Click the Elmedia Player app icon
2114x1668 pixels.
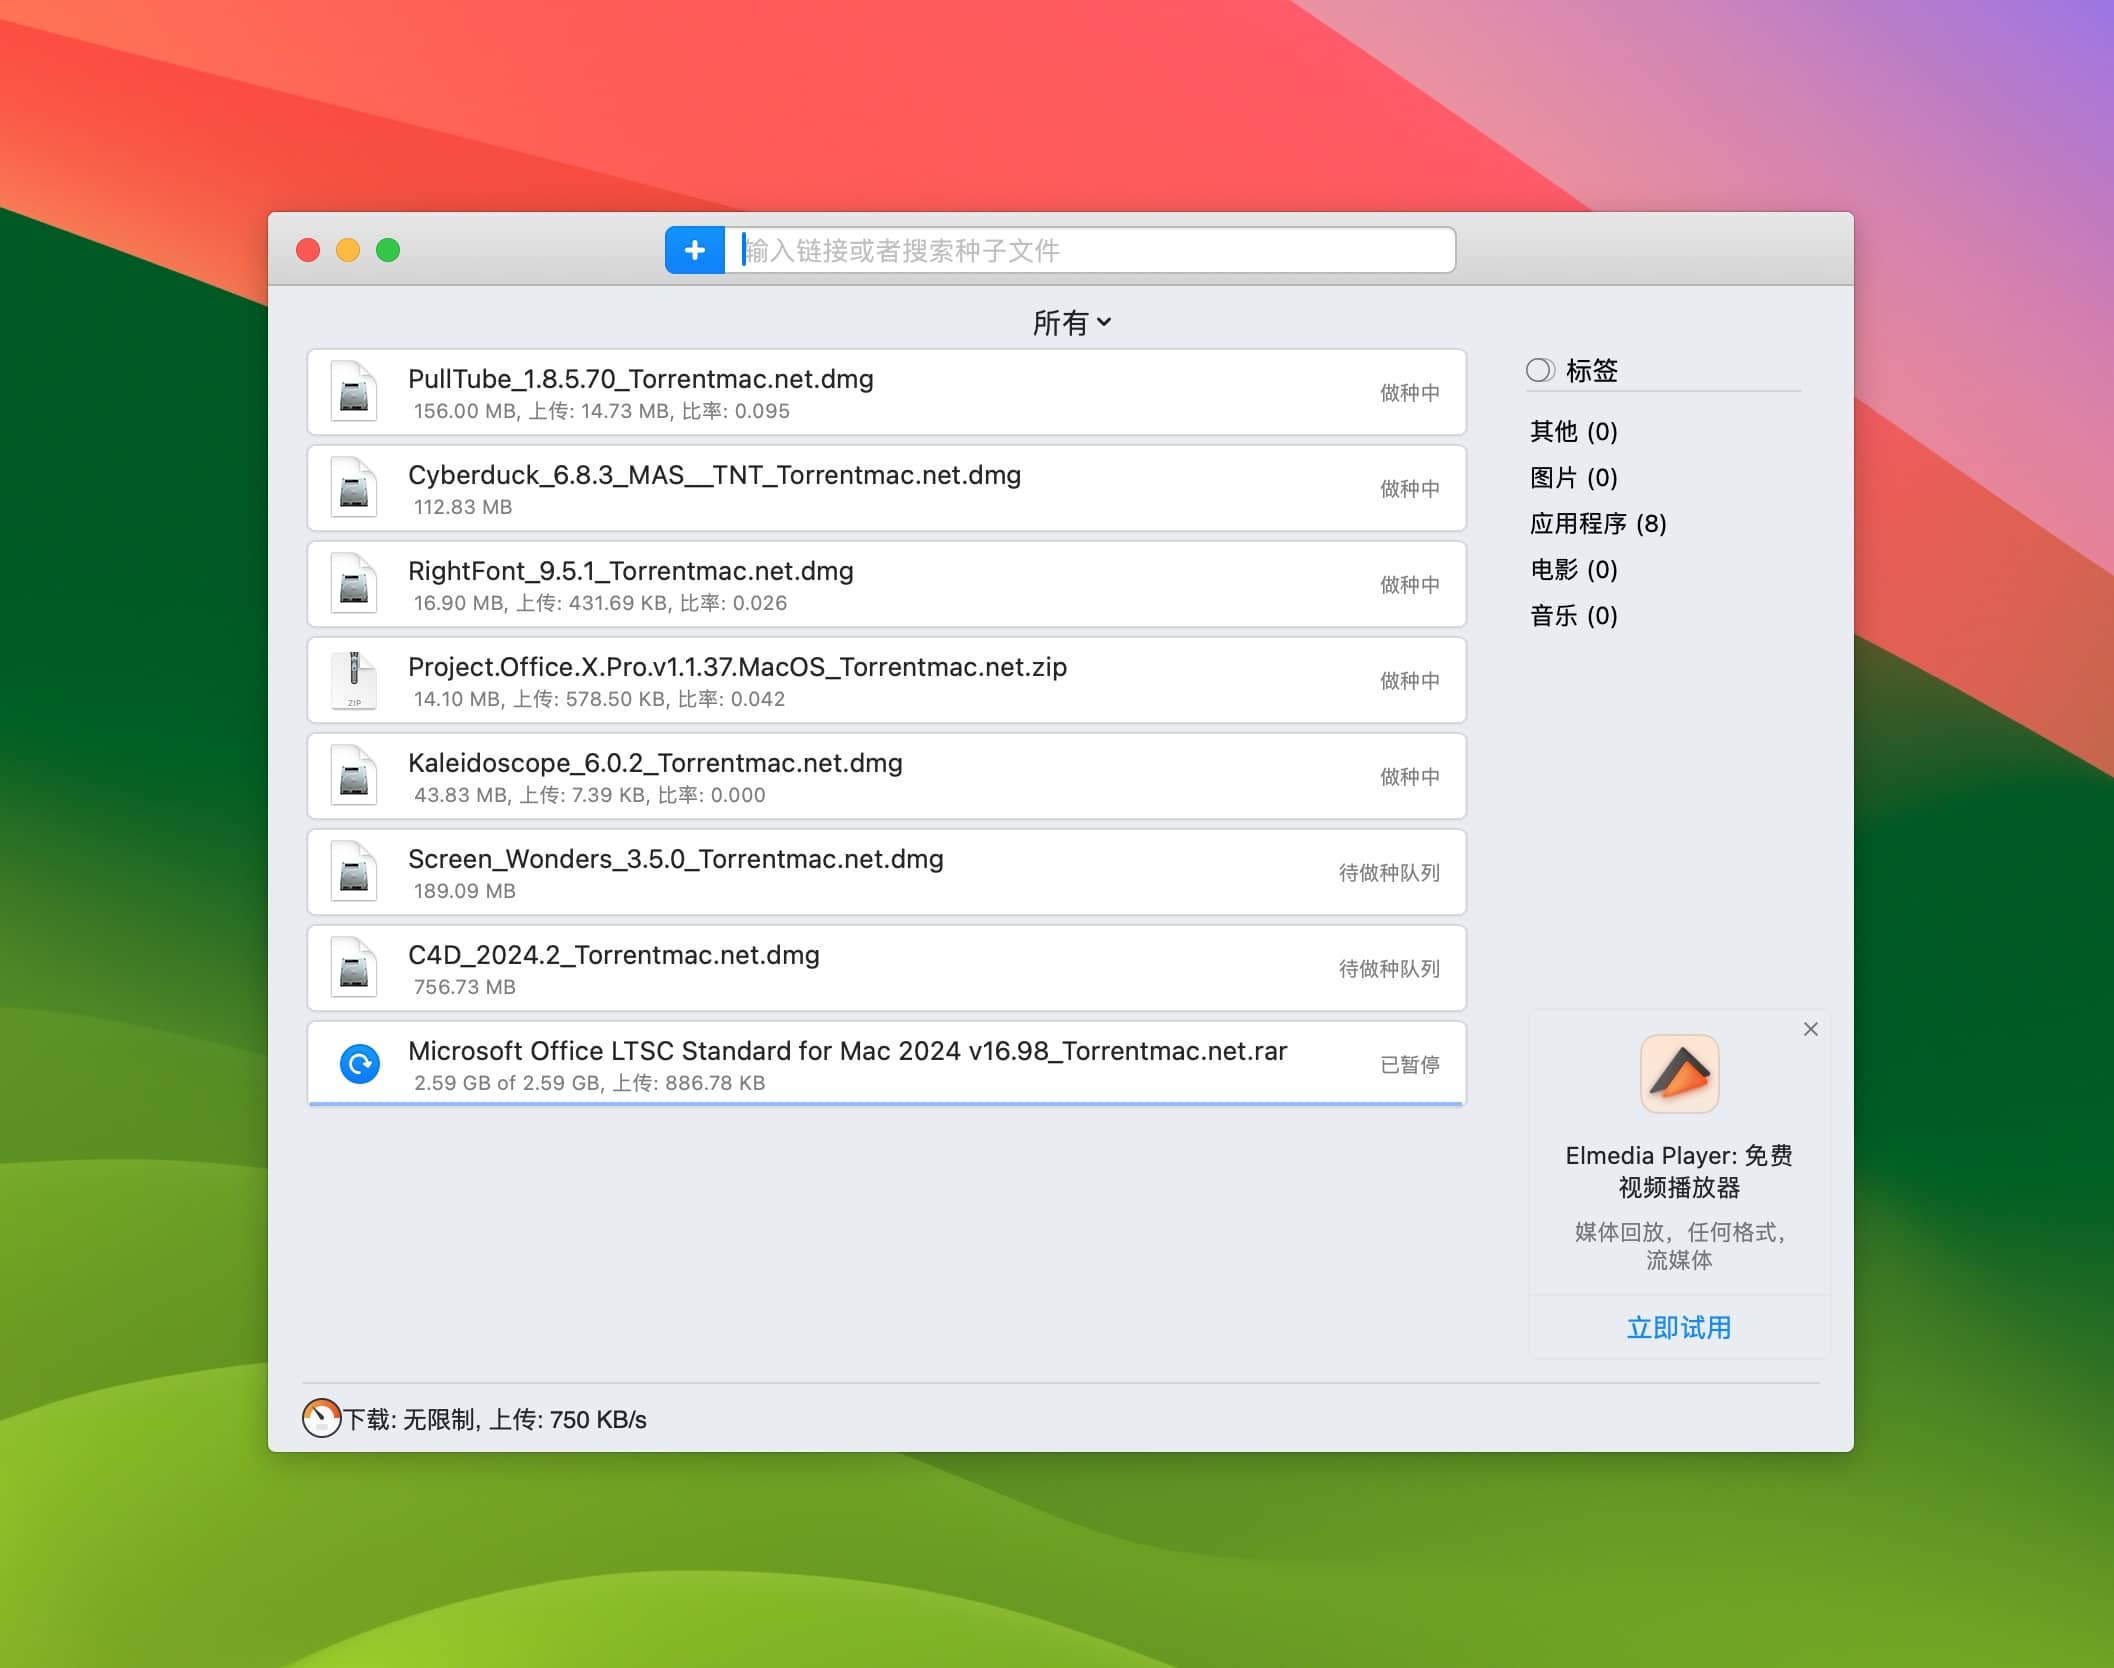(1679, 1074)
